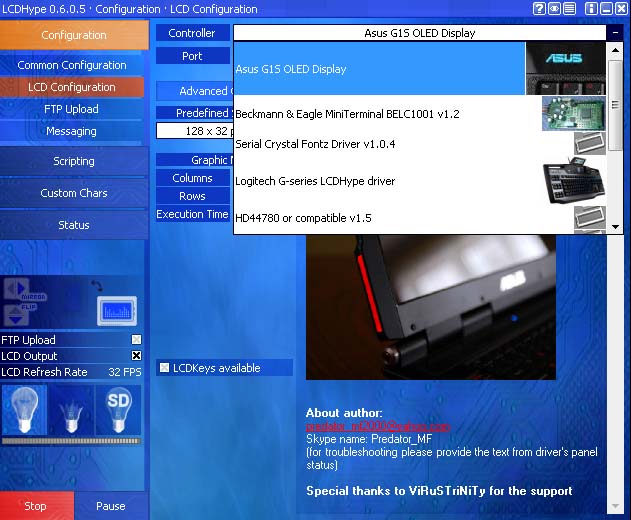This screenshot has width=631, height=520.
Task: Click the driver list scroll down arrow
Action: (x=615, y=227)
